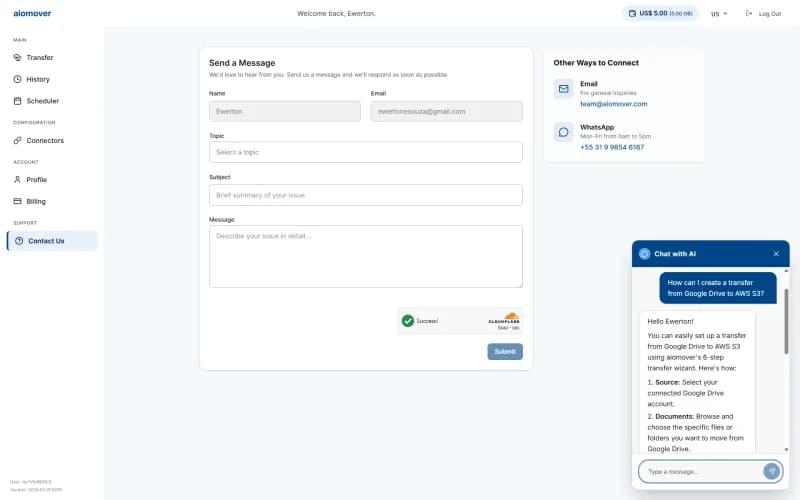Open the Select a topic dropdown

[366, 152]
